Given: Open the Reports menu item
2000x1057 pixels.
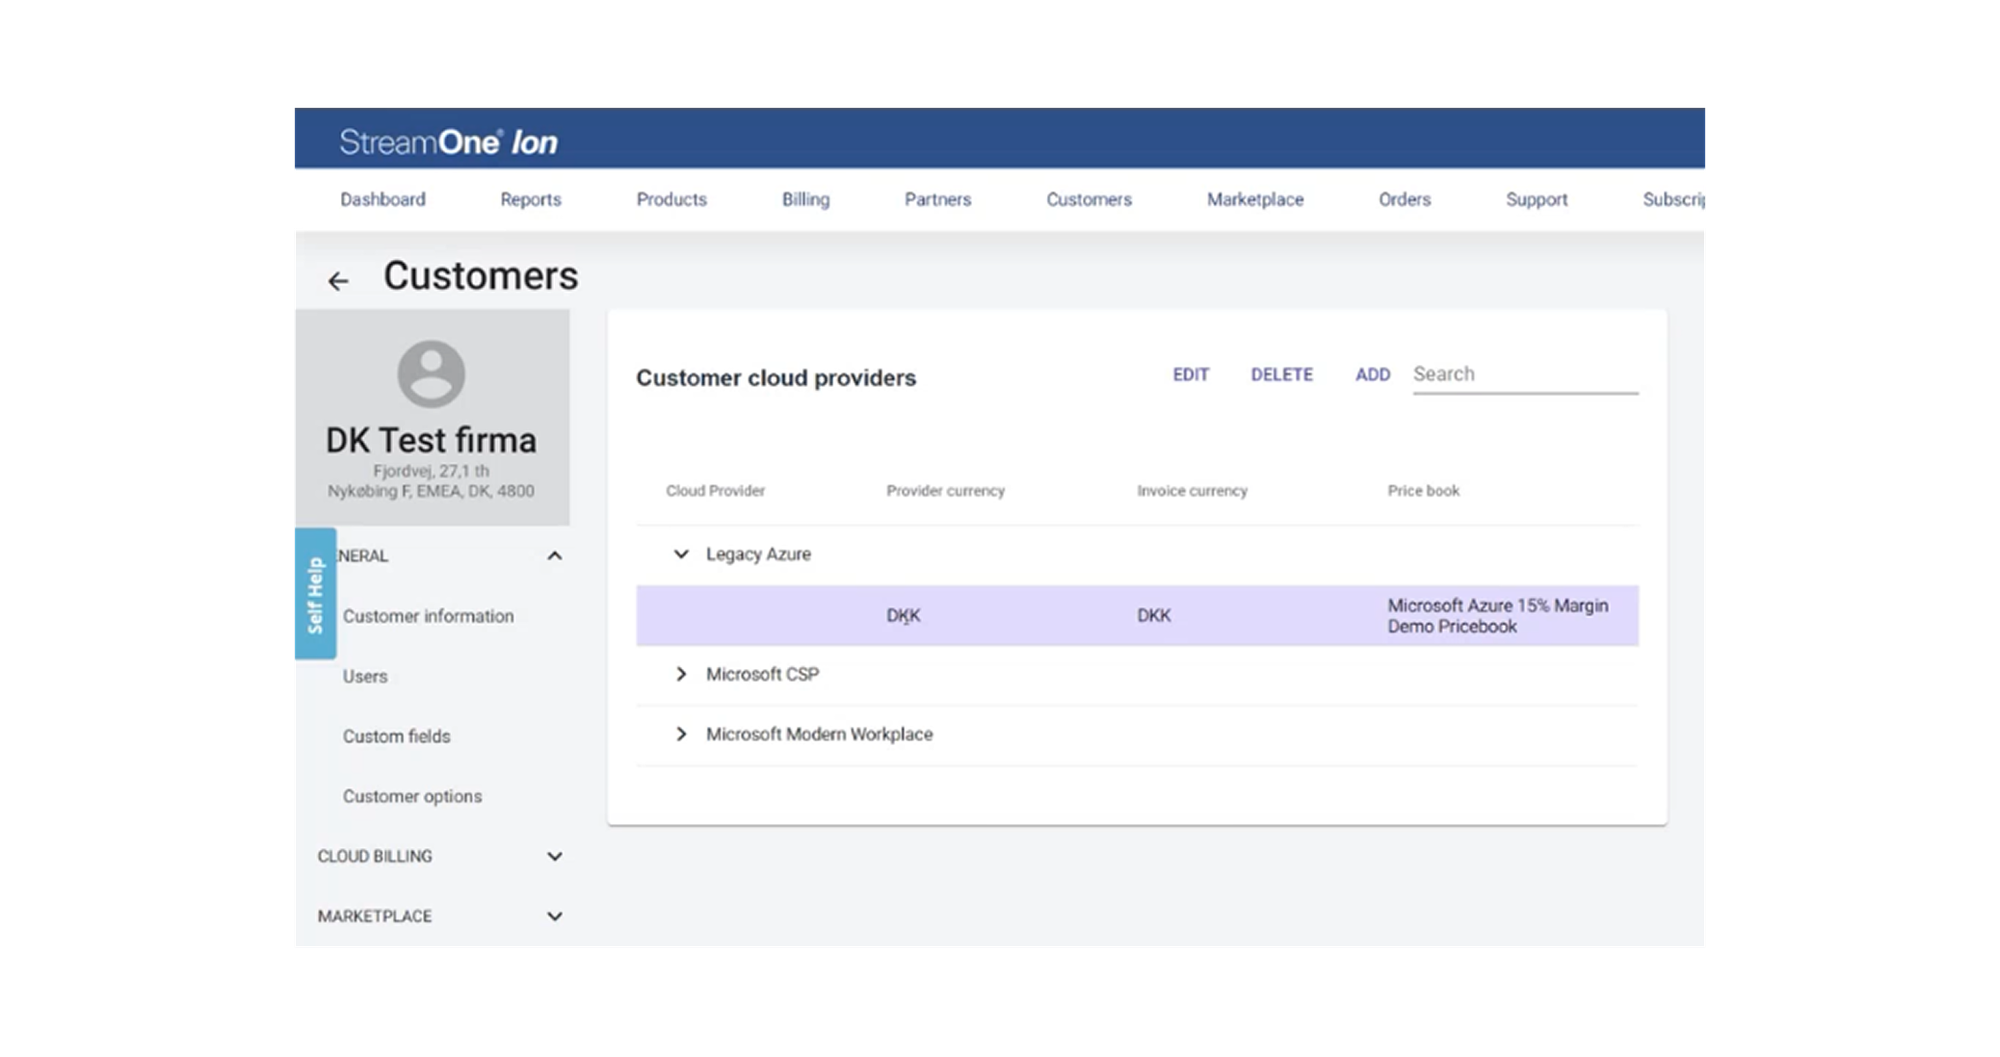Looking at the screenshot, I should click(531, 199).
